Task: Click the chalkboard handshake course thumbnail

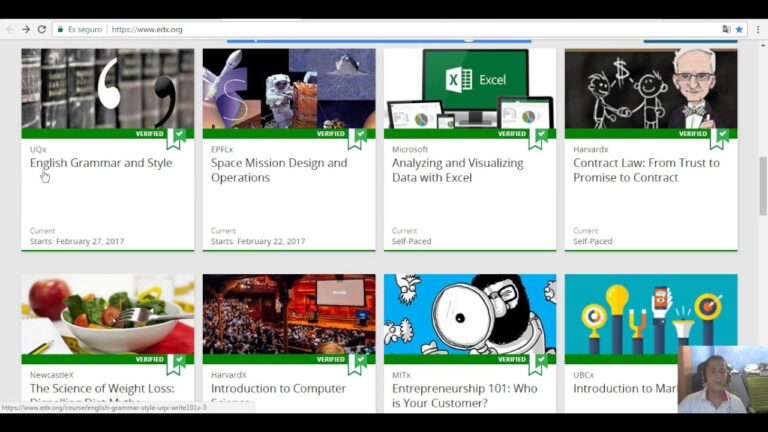Action: tap(651, 89)
